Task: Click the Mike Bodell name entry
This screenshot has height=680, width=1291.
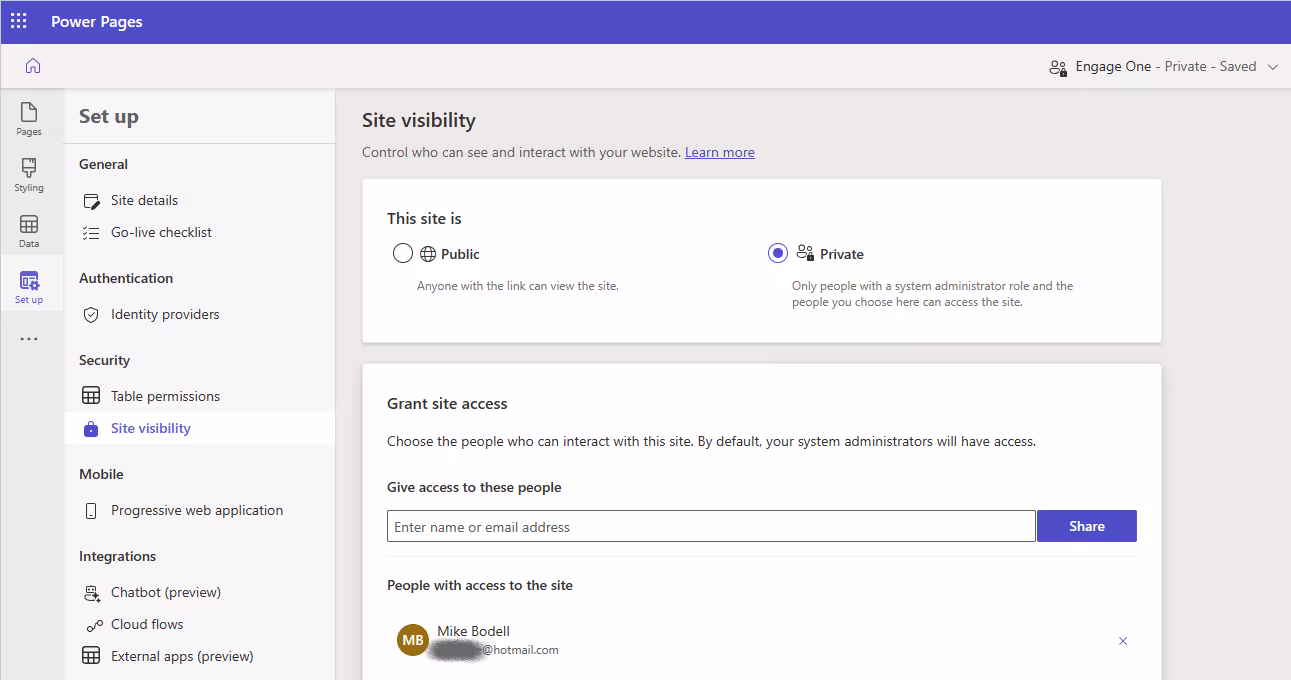Action: [x=473, y=631]
